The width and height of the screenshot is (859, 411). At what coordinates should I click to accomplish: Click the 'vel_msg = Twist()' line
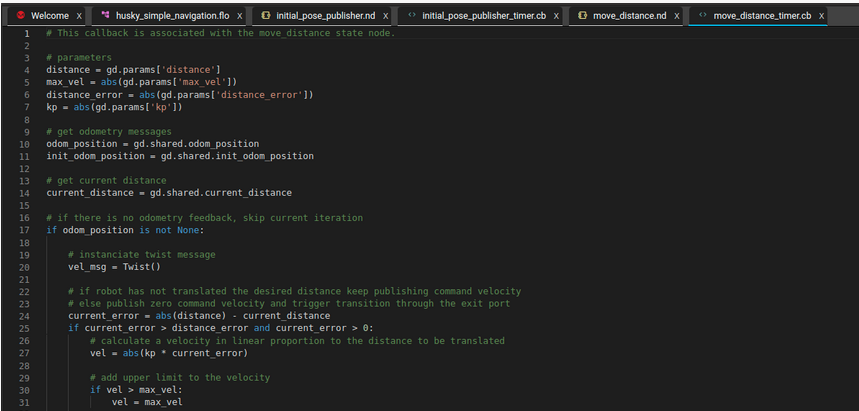tap(114, 267)
